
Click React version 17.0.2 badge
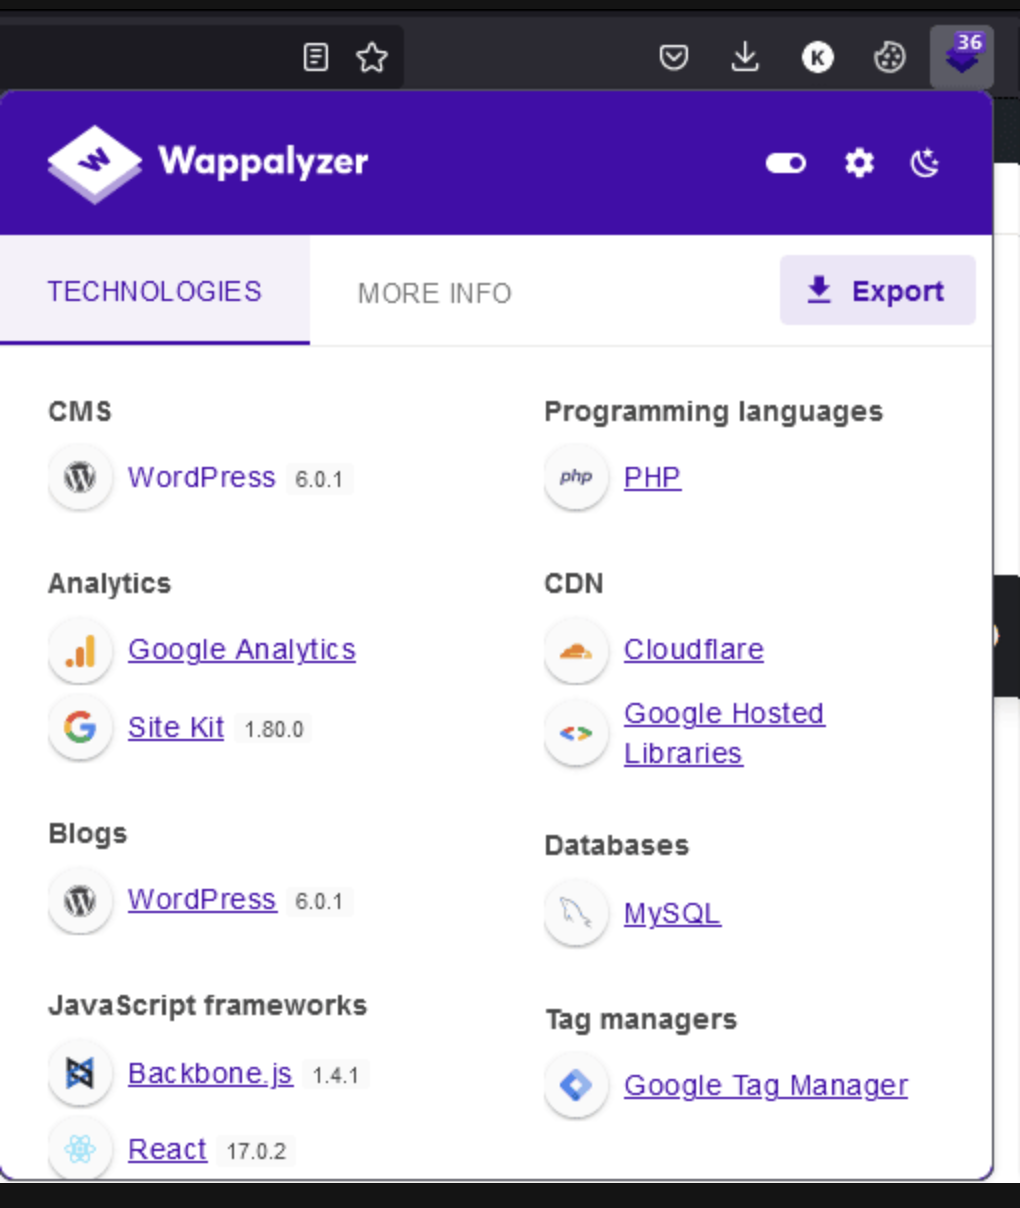(256, 1151)
